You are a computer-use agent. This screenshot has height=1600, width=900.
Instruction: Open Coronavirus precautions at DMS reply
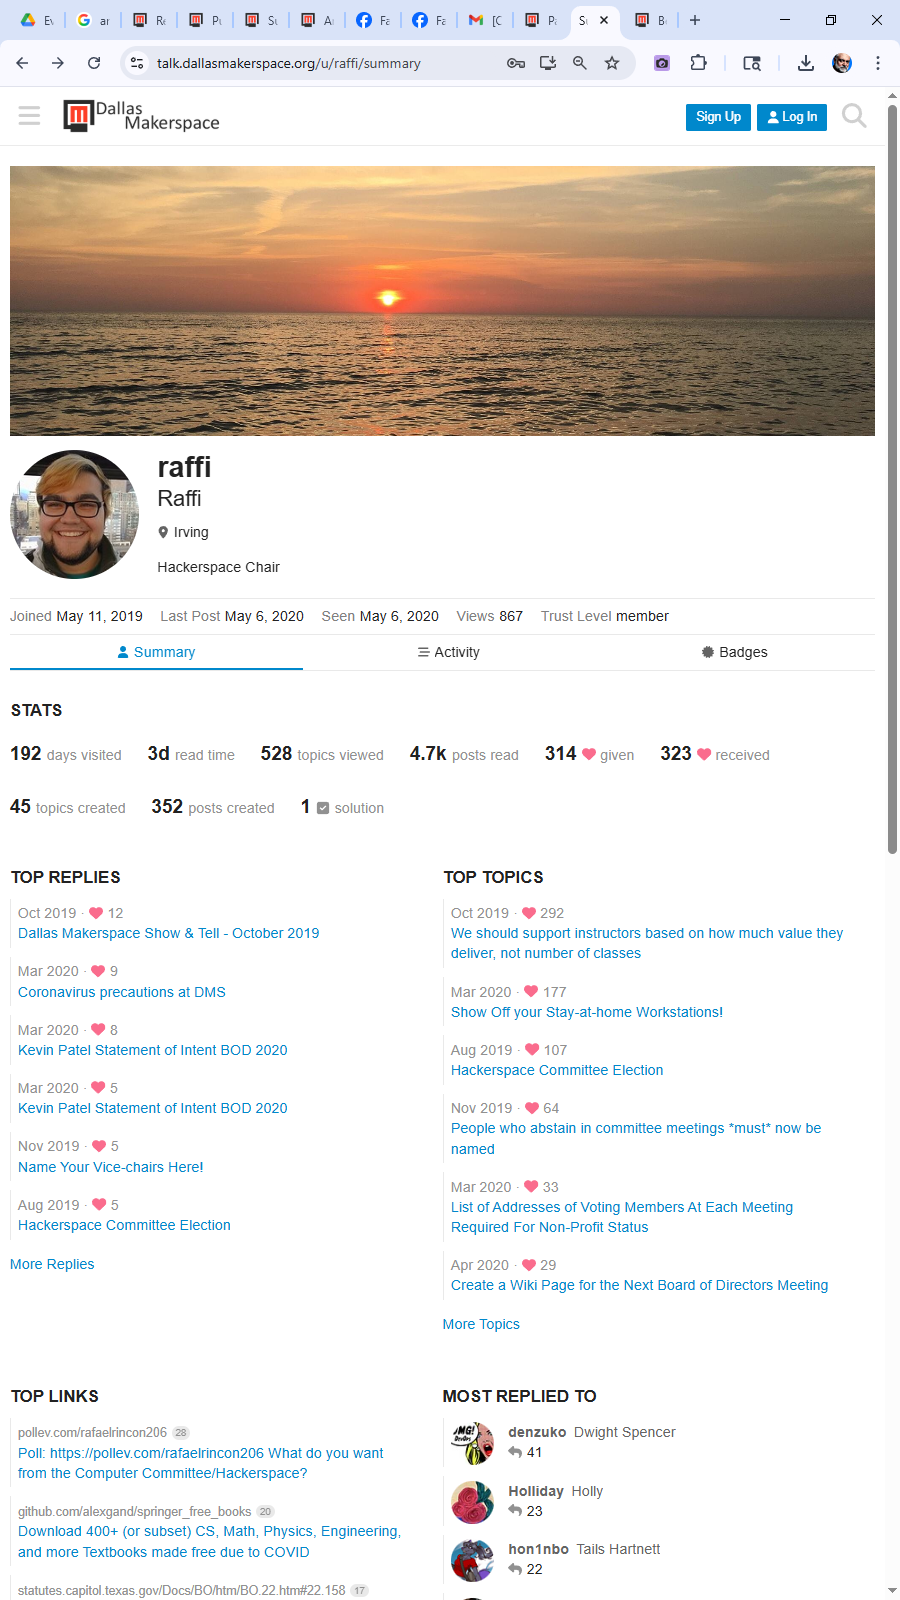[122, 992]
